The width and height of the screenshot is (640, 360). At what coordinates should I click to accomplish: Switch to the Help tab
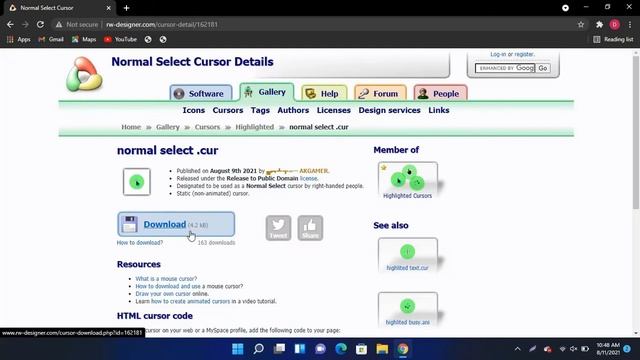pos(324,93)
